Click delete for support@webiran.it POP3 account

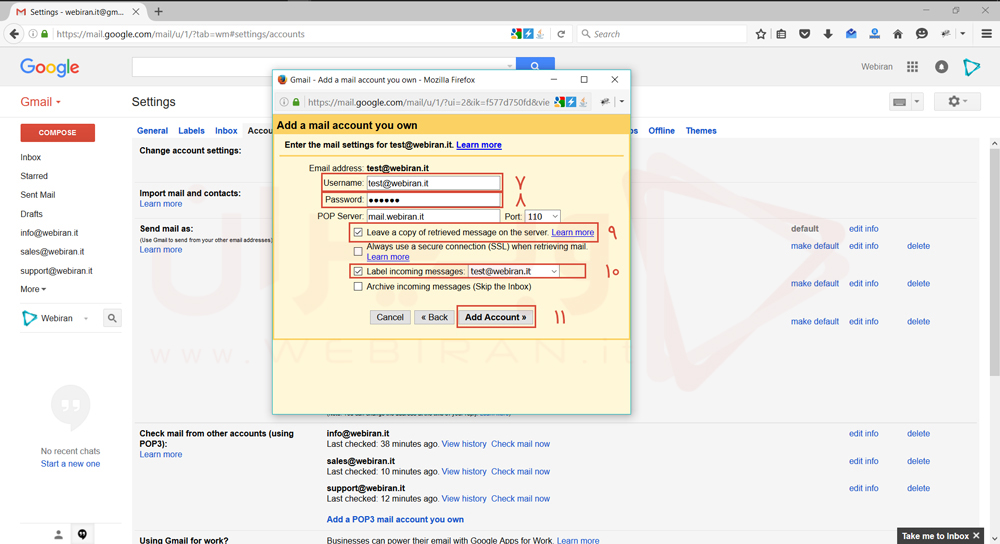tap(918, 488)
